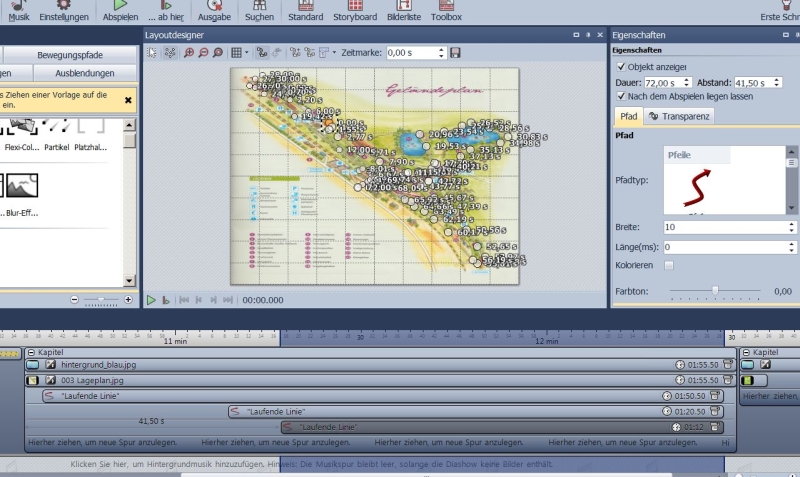Save the Zeitmarke with the disk icon

456,52
